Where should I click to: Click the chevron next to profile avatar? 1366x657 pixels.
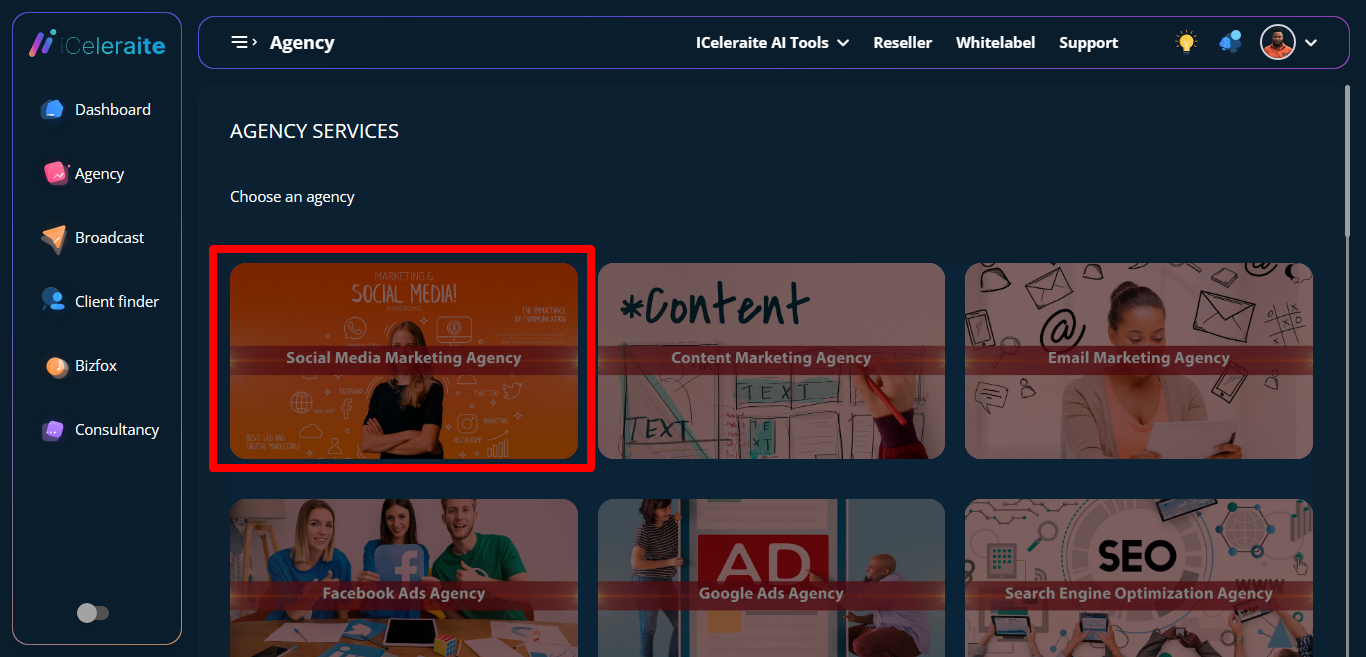tap(1311, 43)
